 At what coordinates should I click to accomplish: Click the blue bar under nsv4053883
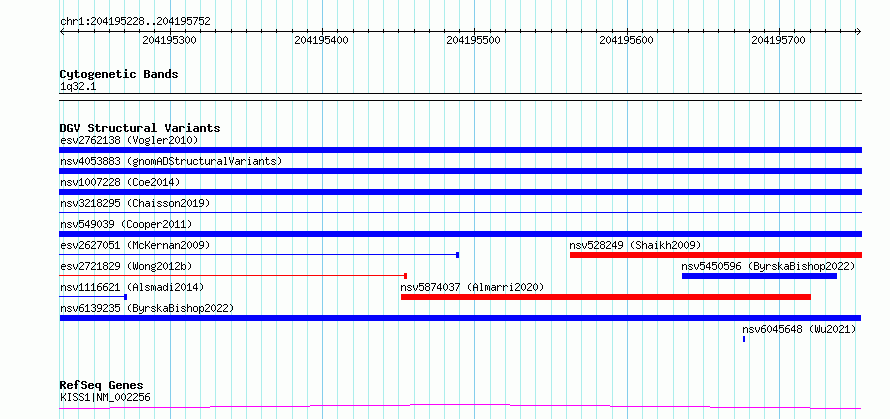pos(460,171)
